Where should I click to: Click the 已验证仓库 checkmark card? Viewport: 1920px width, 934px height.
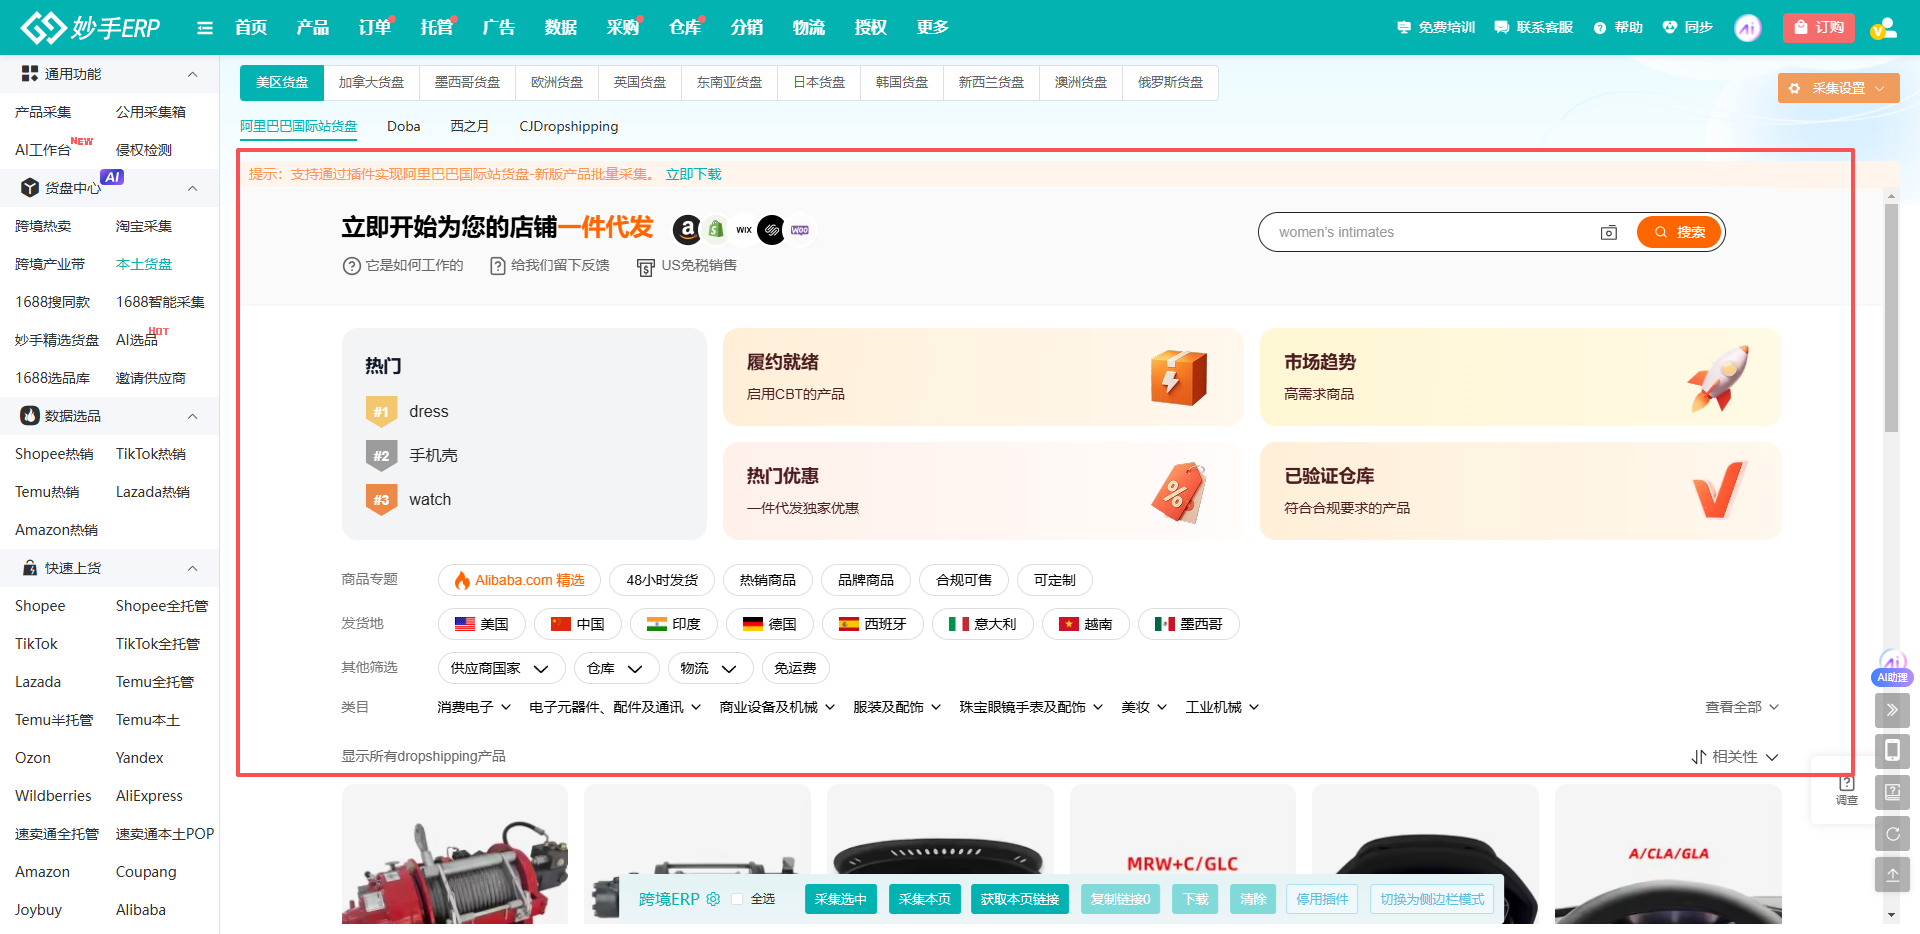(1520, 491)
